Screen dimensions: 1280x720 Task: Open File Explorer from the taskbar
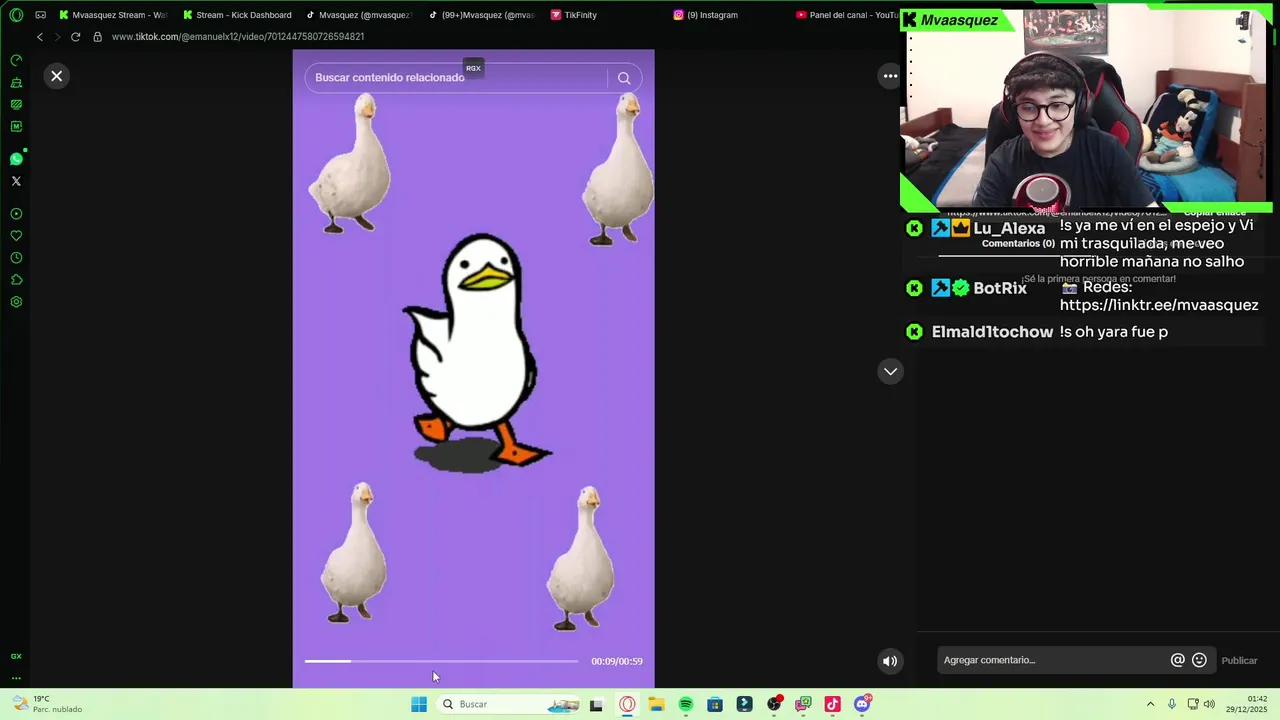pyautogui.click(x=656, y=704)
